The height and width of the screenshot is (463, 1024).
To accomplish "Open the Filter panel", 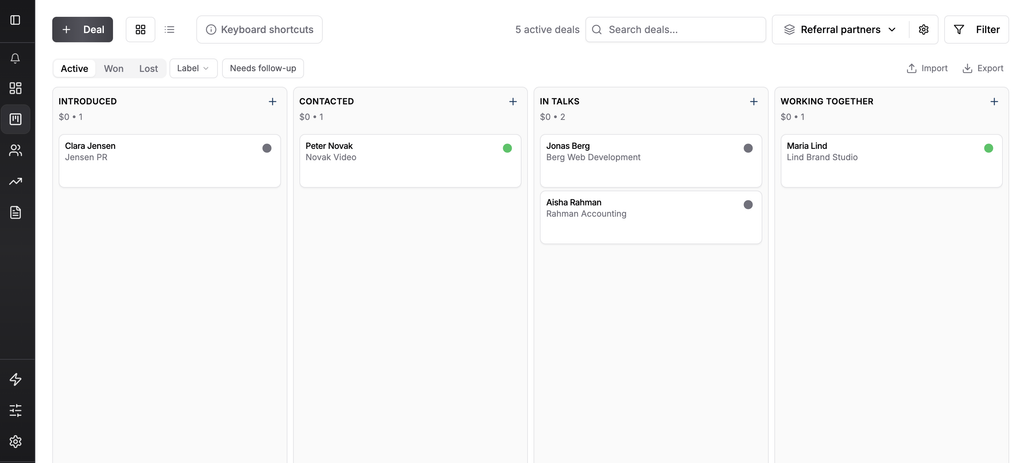I will [976, 29].
